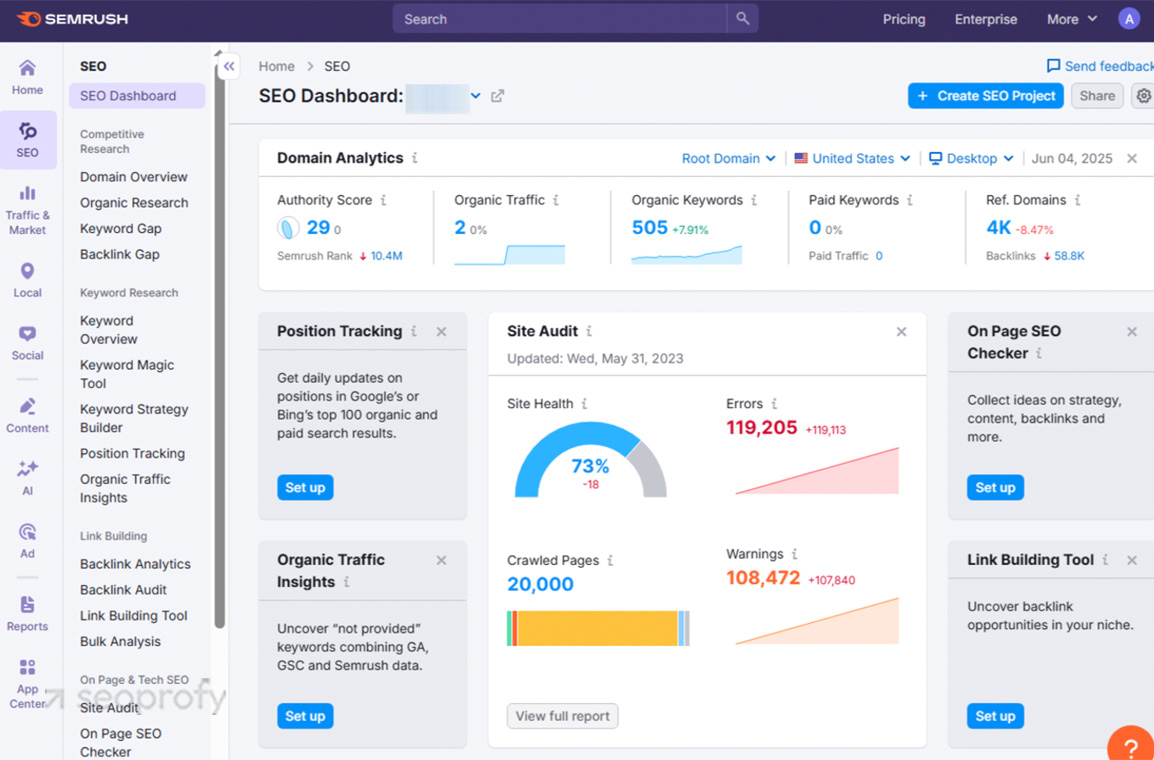Focus the top Search field
This screenshot has width=1154, height=760.
559,19
